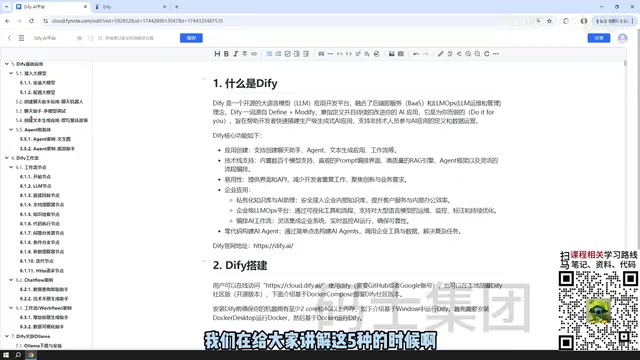Insert hyperlink from the editor toolbar
The height and width of the screenshot is (360, 640).
pyautogui.click(x=254, y=54)
